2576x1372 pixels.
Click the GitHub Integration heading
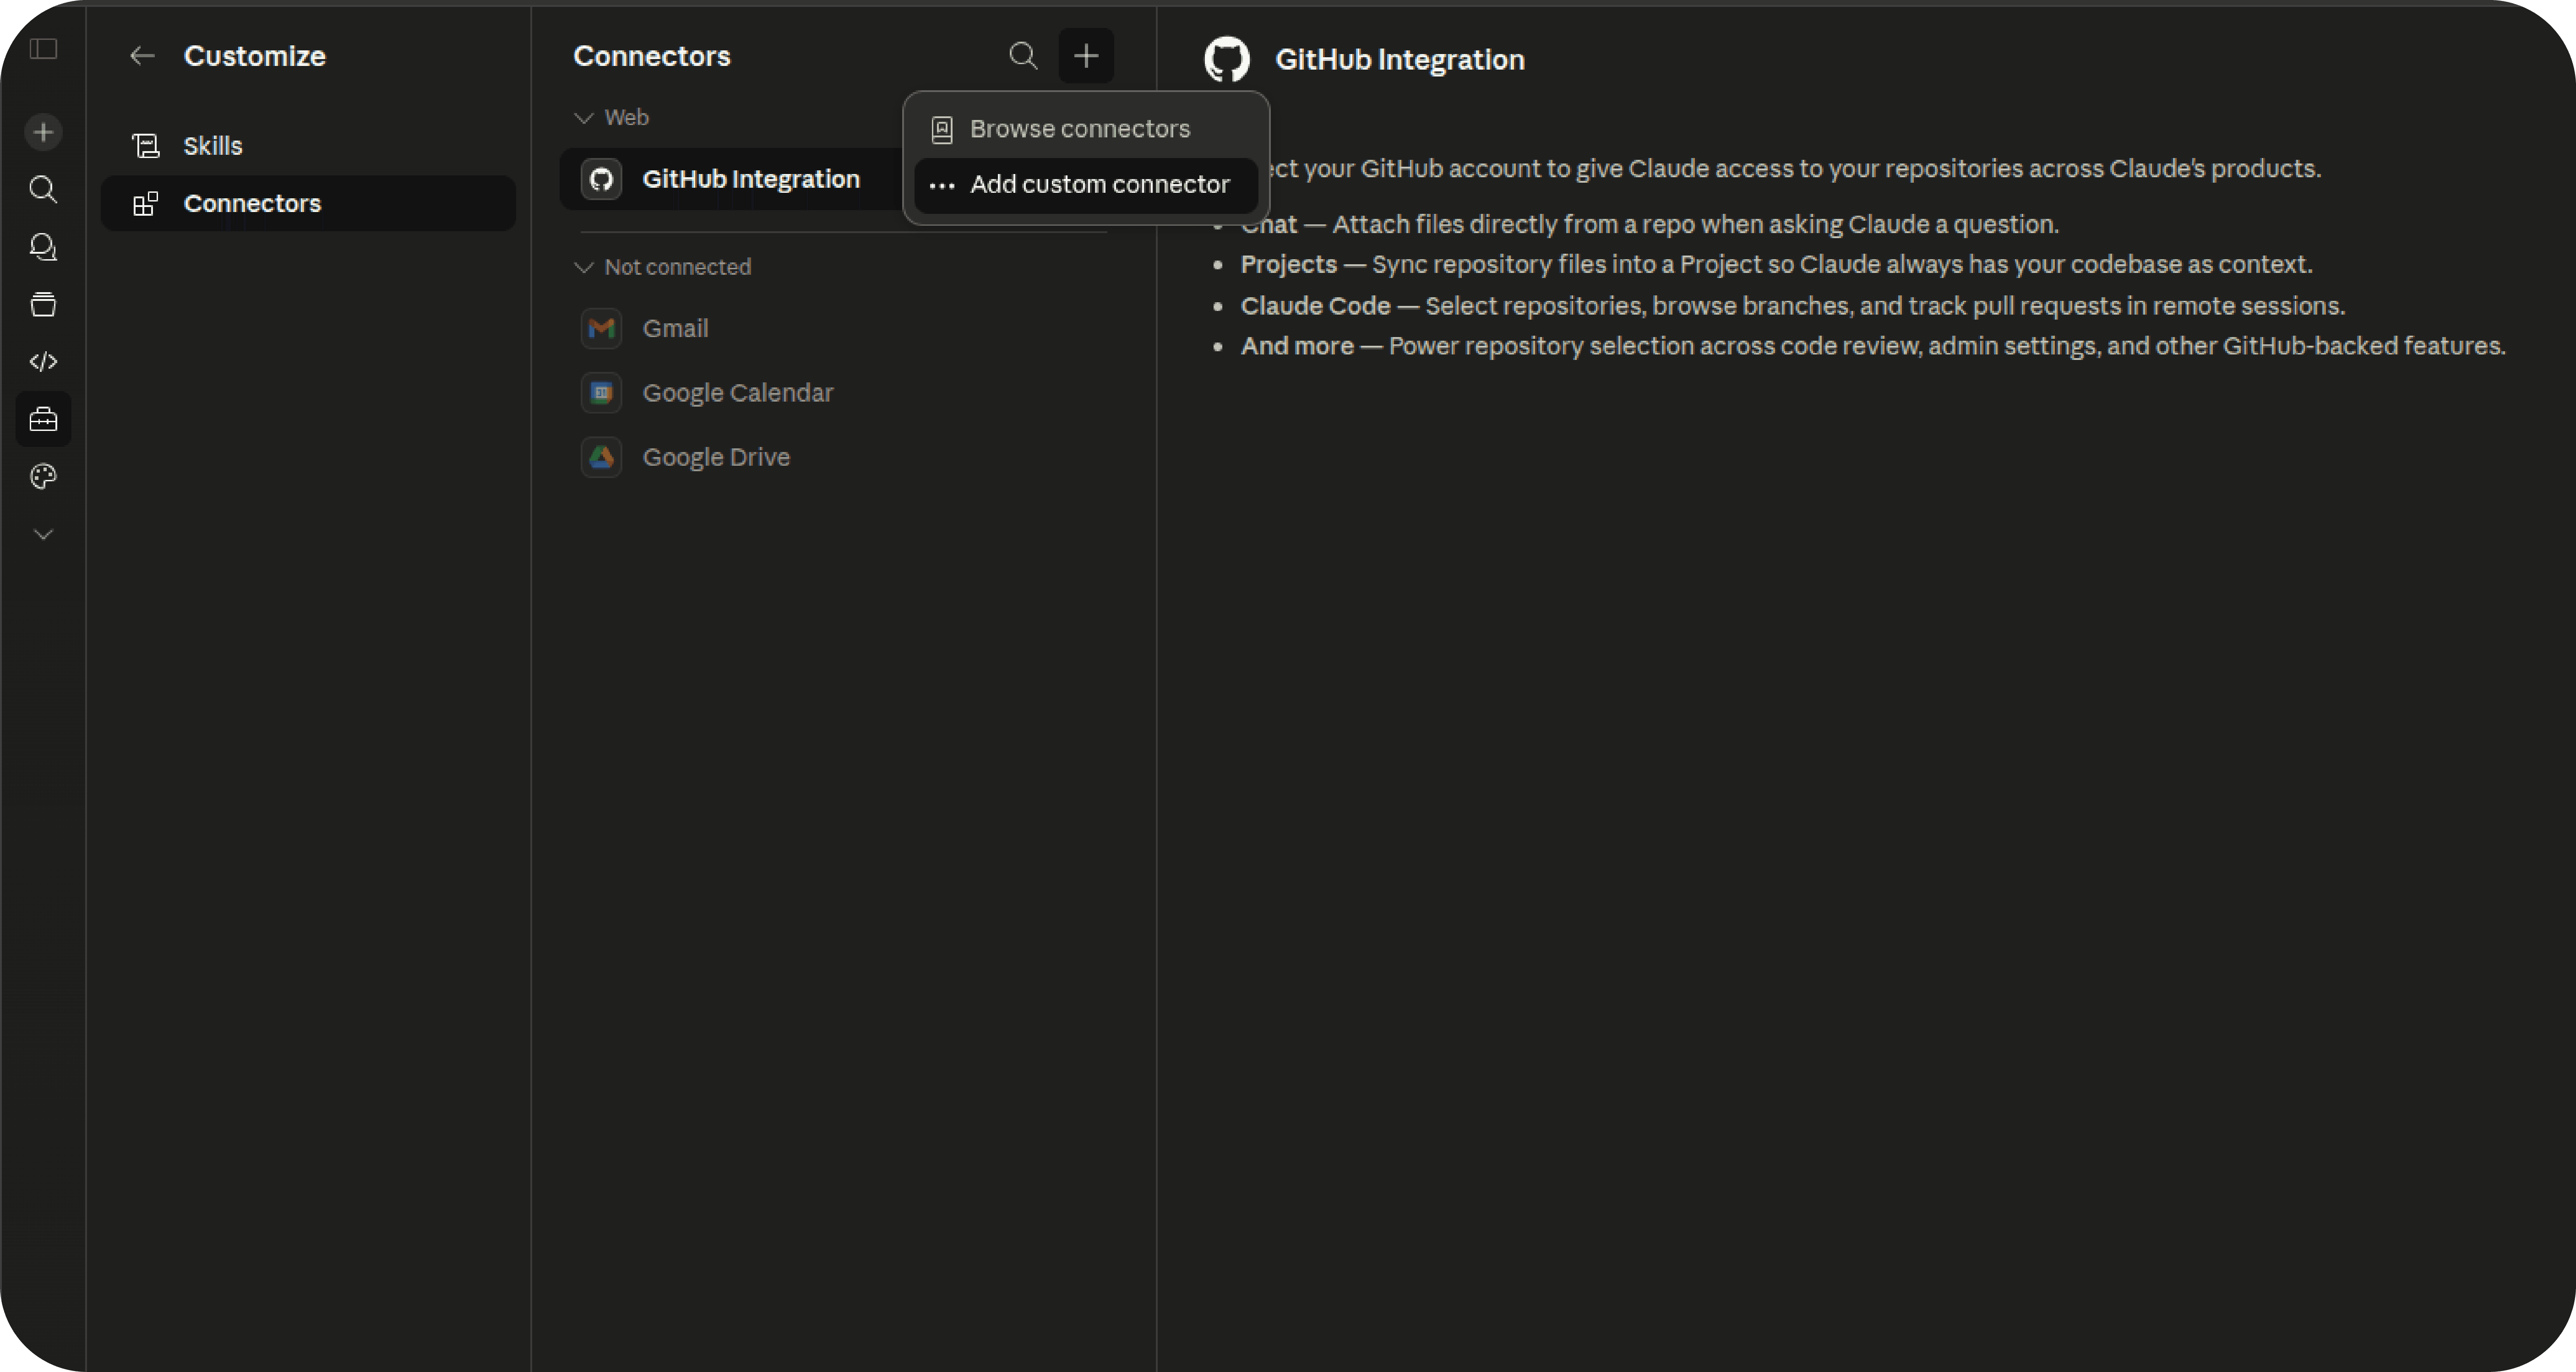[1399, 59]
